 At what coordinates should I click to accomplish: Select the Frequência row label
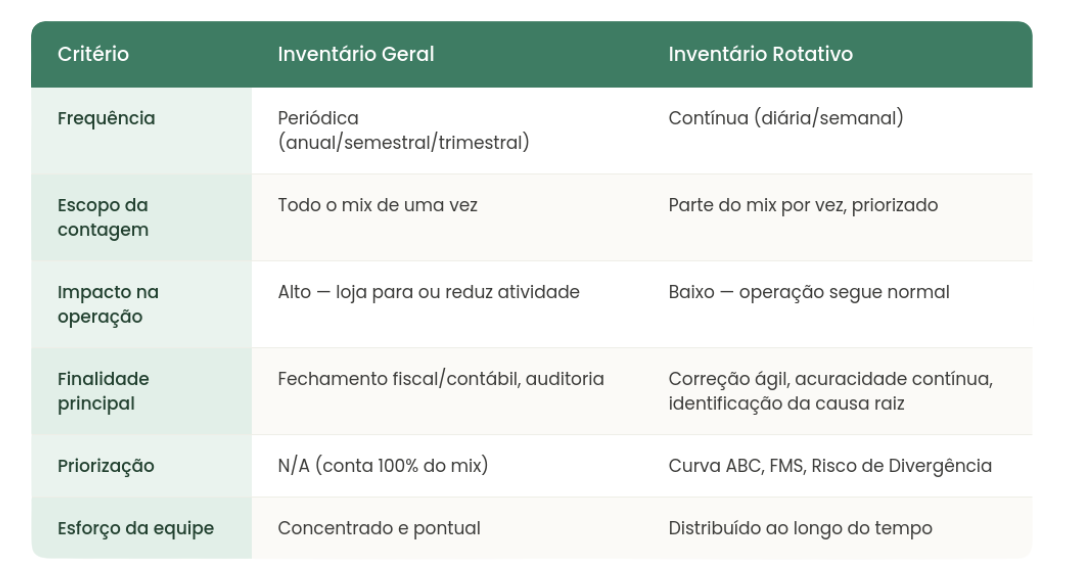pos(106,118)
